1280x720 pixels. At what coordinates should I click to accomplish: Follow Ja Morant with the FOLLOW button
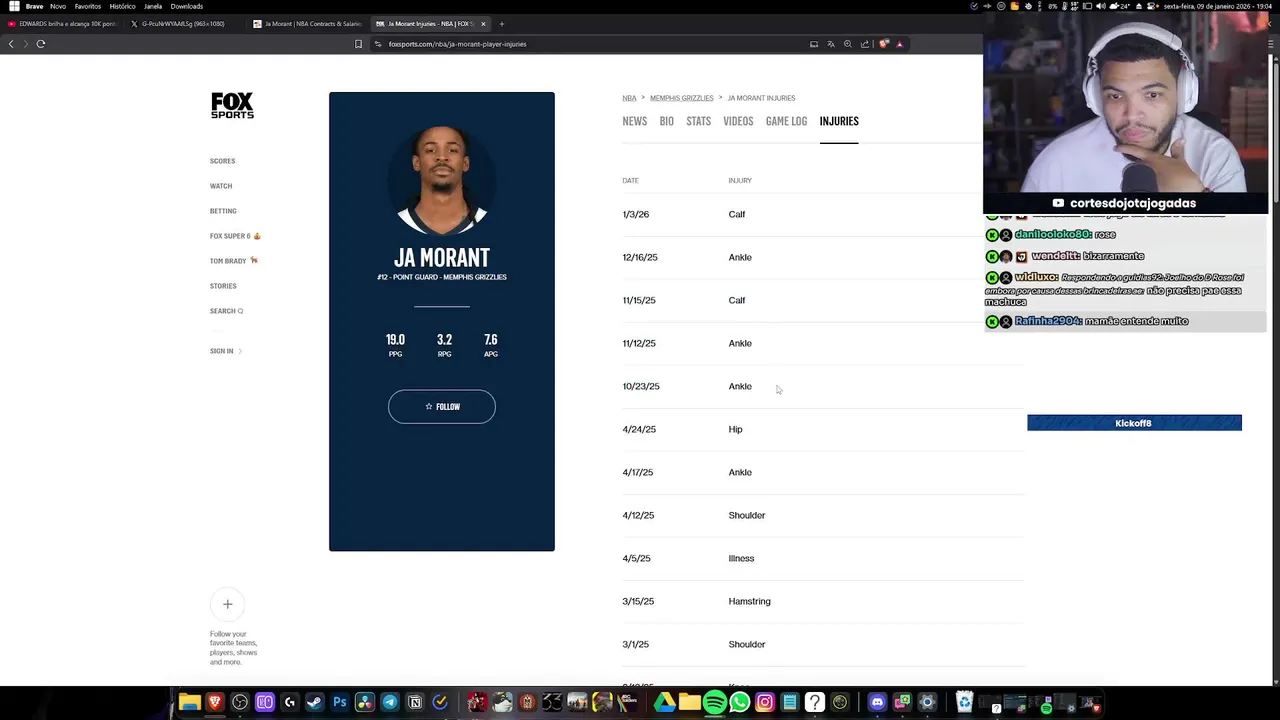tap(442, 407)
